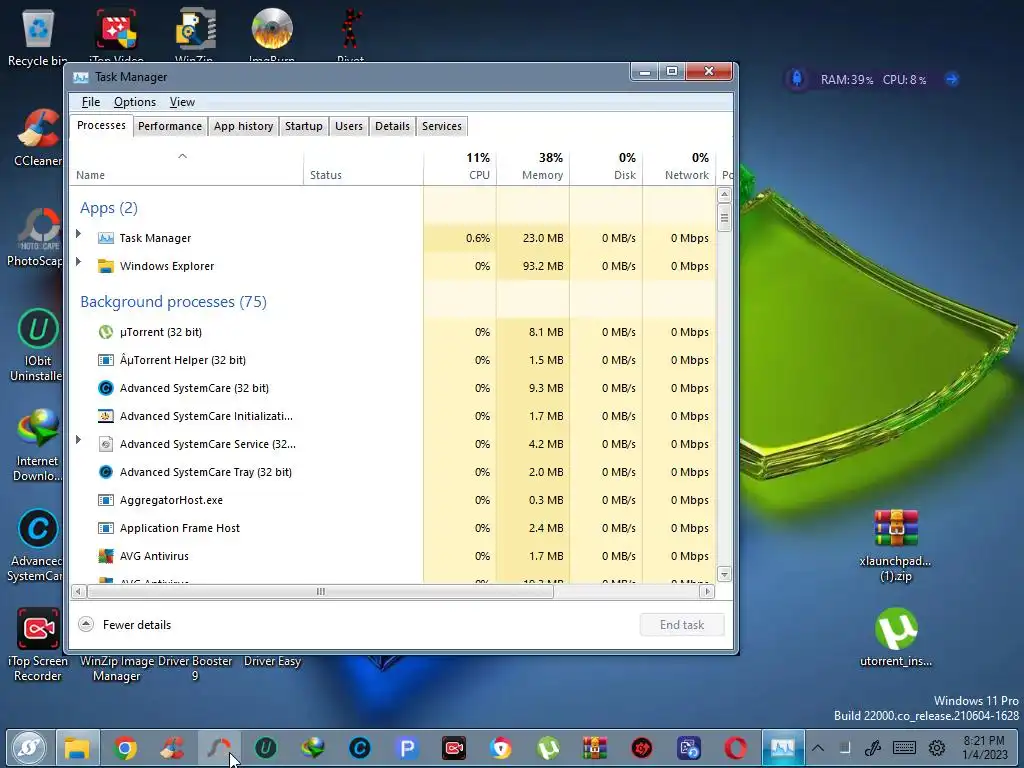1024x768 pixels.
Task: Select the ÂµTorrent Helper (32 bit) row
Action: click(x=393, y=360)
